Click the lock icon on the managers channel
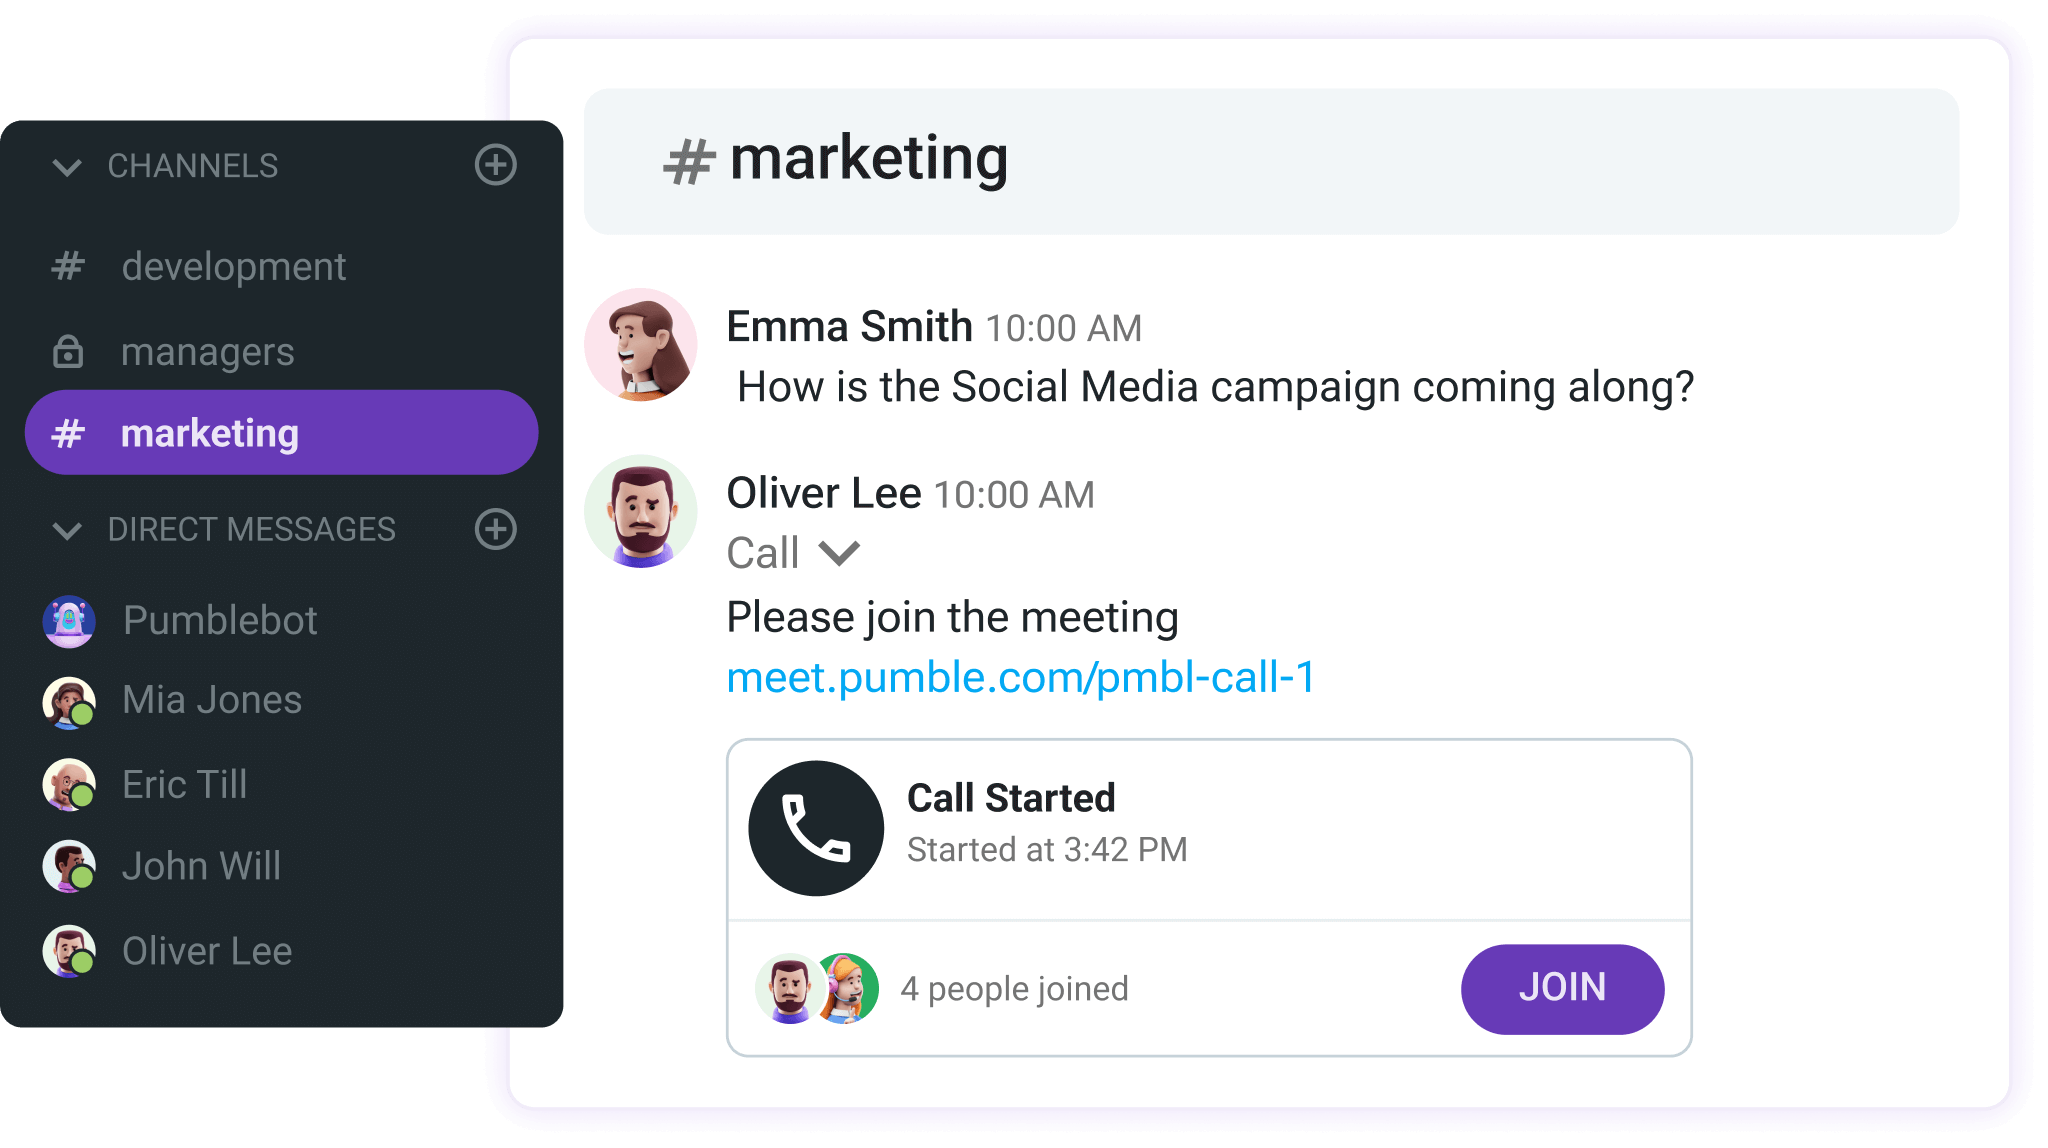This screenshot has width=2048, height=1148. pyautogui.click(x=68, y=351)
